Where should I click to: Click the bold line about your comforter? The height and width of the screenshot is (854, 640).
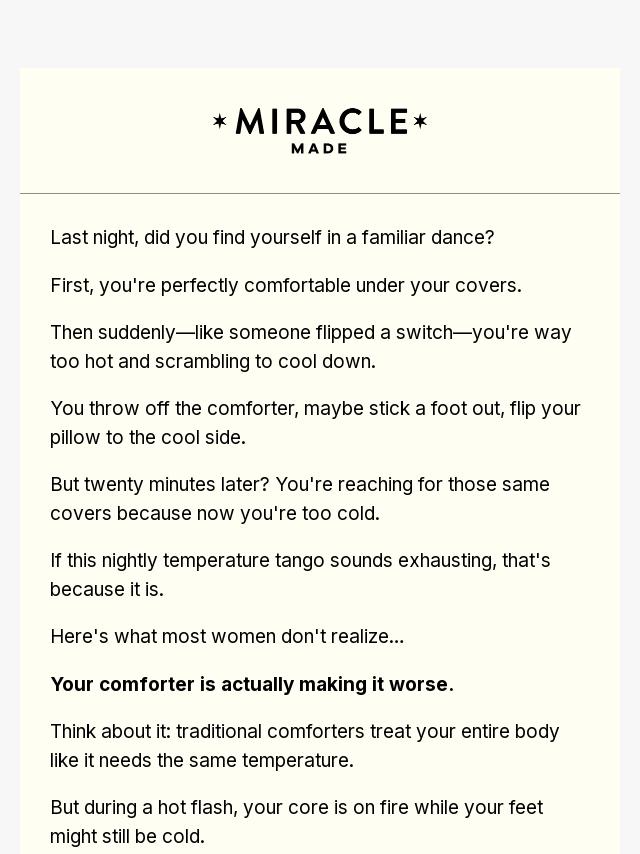(x=252, y=684)
